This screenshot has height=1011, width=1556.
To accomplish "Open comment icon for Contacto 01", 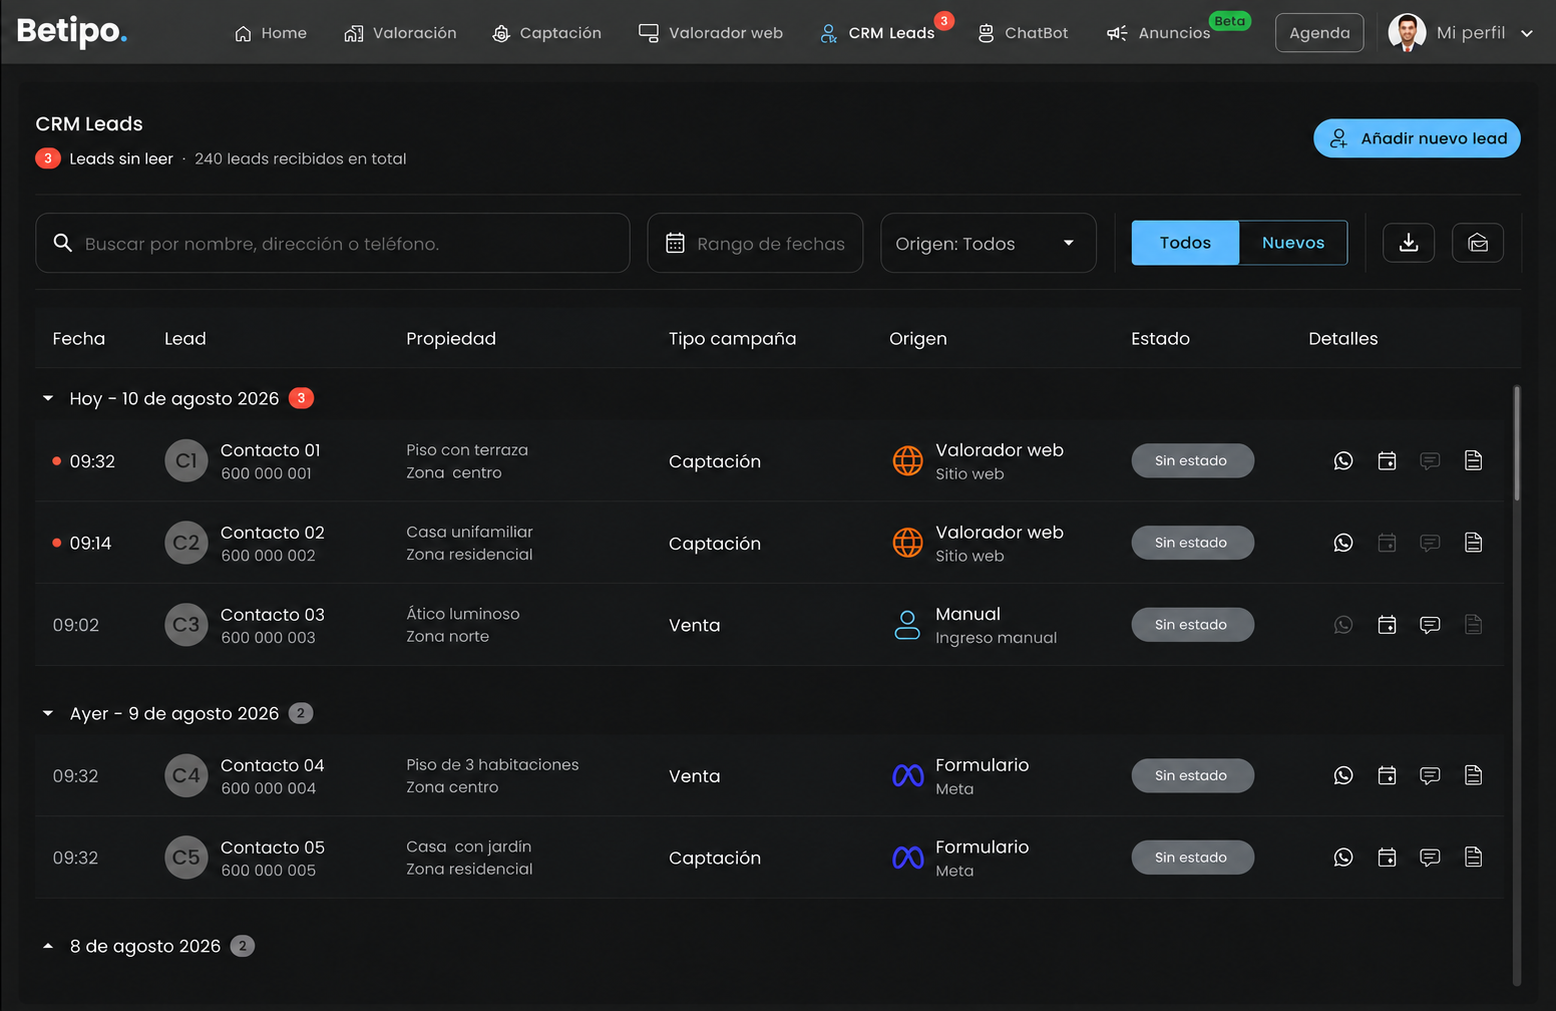I will point(1430,461).
